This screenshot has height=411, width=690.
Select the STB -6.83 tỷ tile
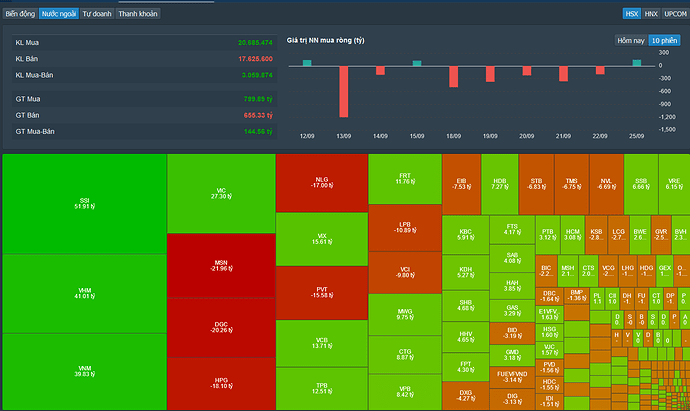pos(536,184)
